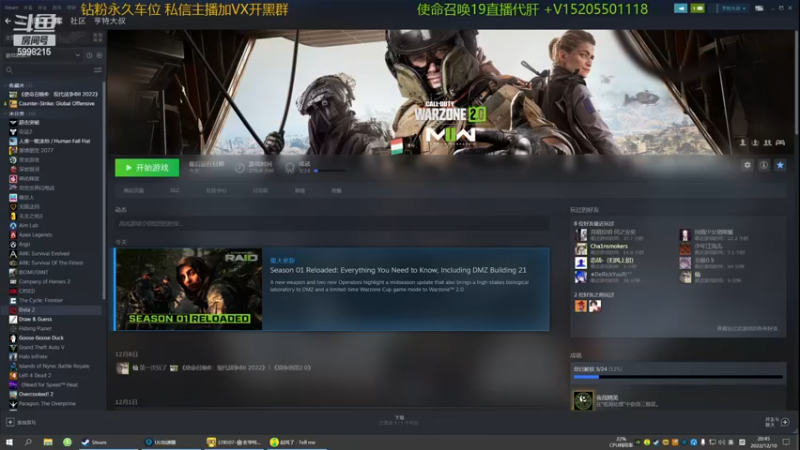The height and width of the screenshot is (450, 800).
Task: Click the green 开始游戏 play button
Action: pos(147,167)
